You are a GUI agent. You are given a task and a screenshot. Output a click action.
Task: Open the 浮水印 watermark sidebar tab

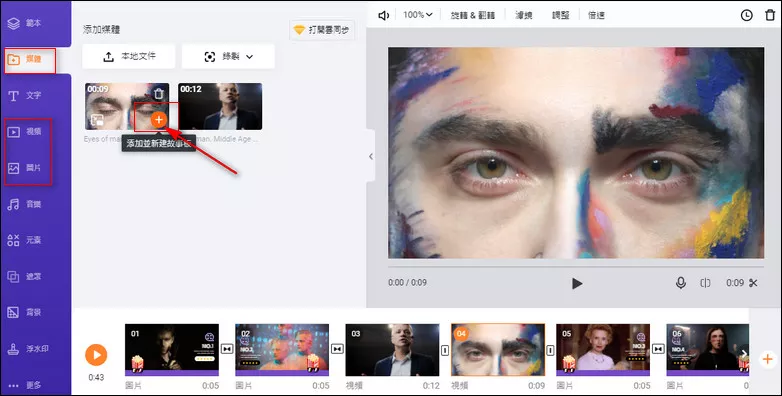pyautogui.click(x=28, y=349)
